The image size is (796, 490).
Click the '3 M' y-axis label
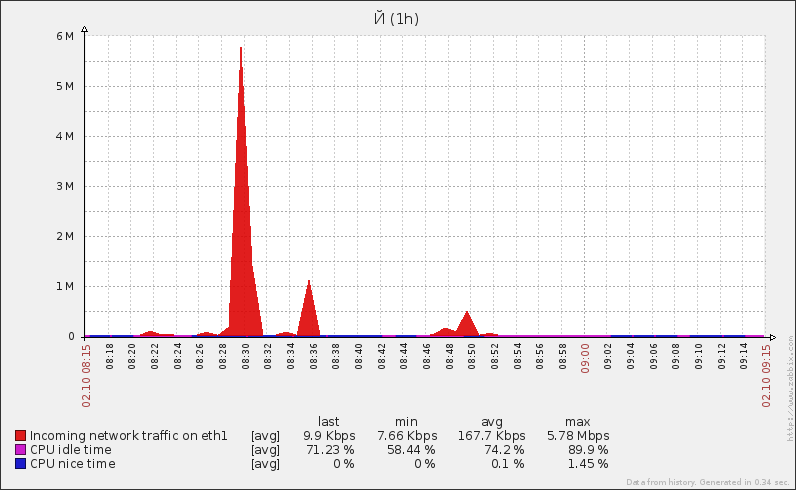65,186
